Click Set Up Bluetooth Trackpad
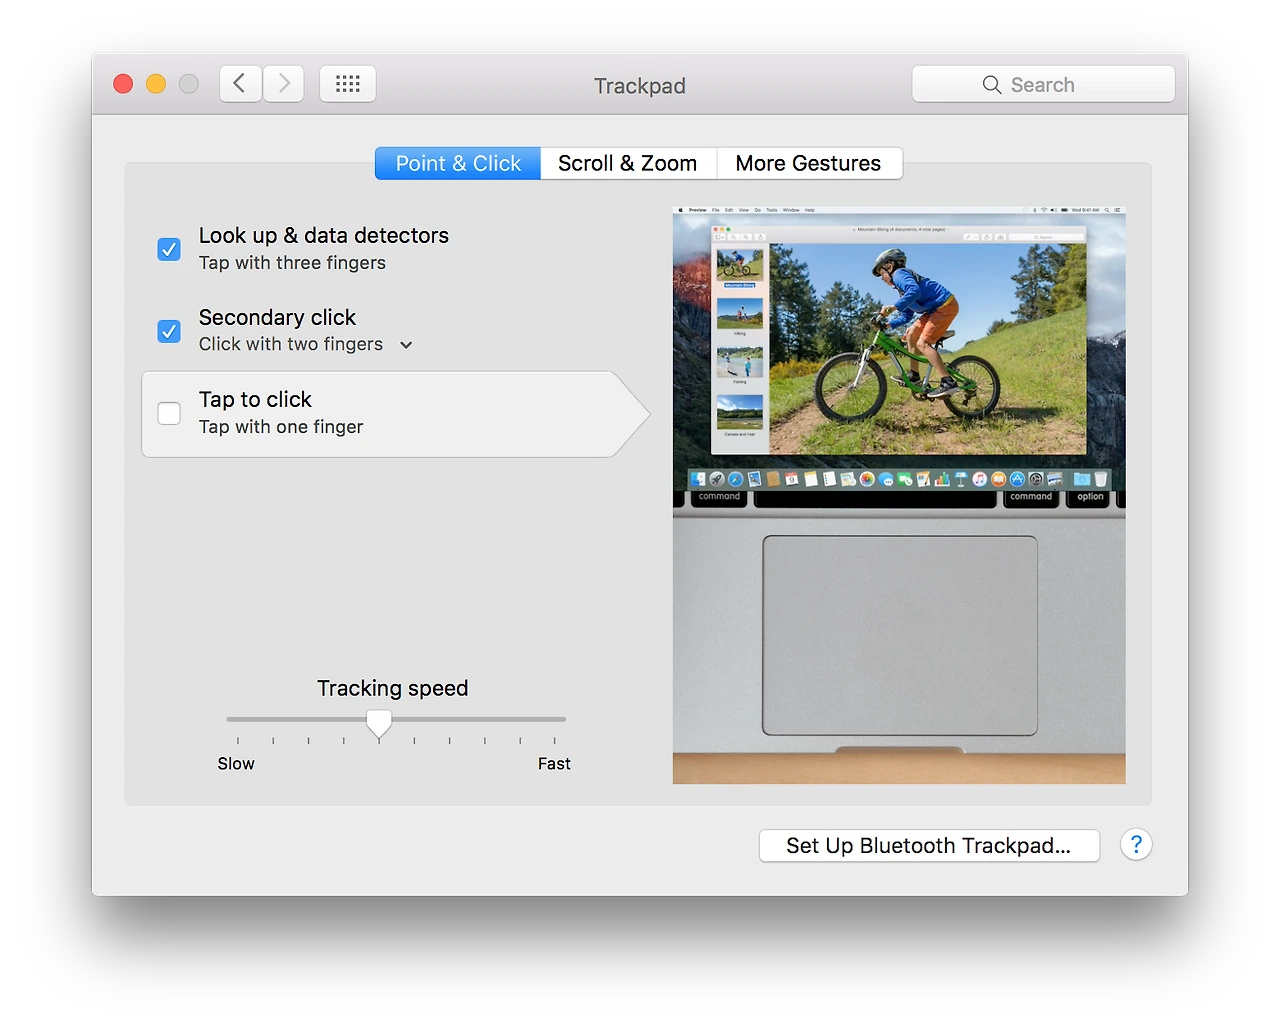This screenshot has height=1027, width=1280. tap(928, 845)
